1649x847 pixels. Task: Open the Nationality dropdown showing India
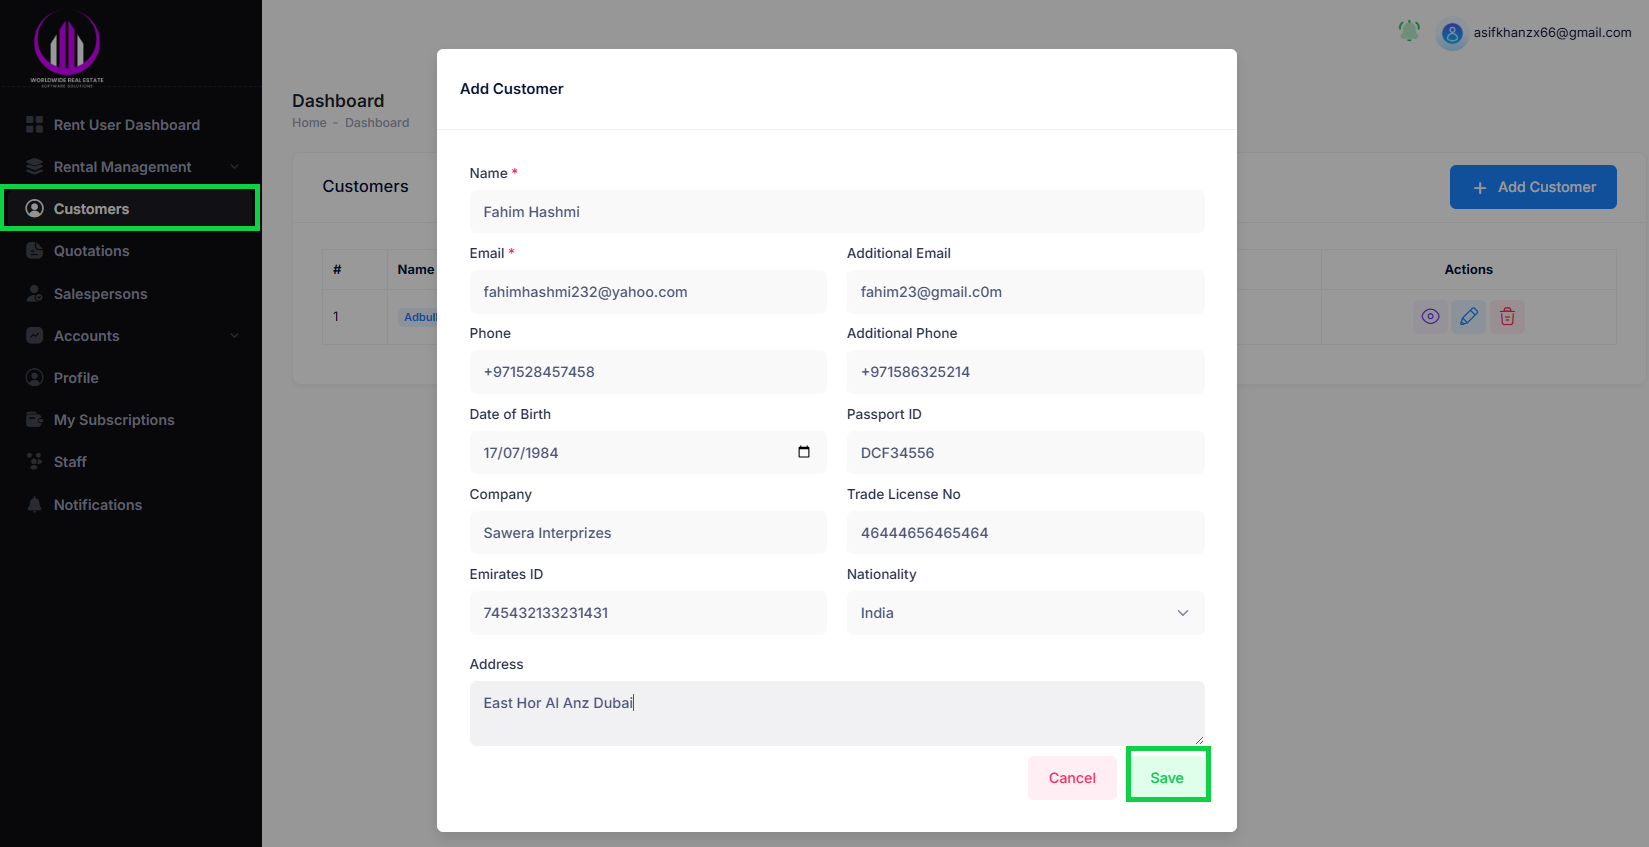point(1025,613)
